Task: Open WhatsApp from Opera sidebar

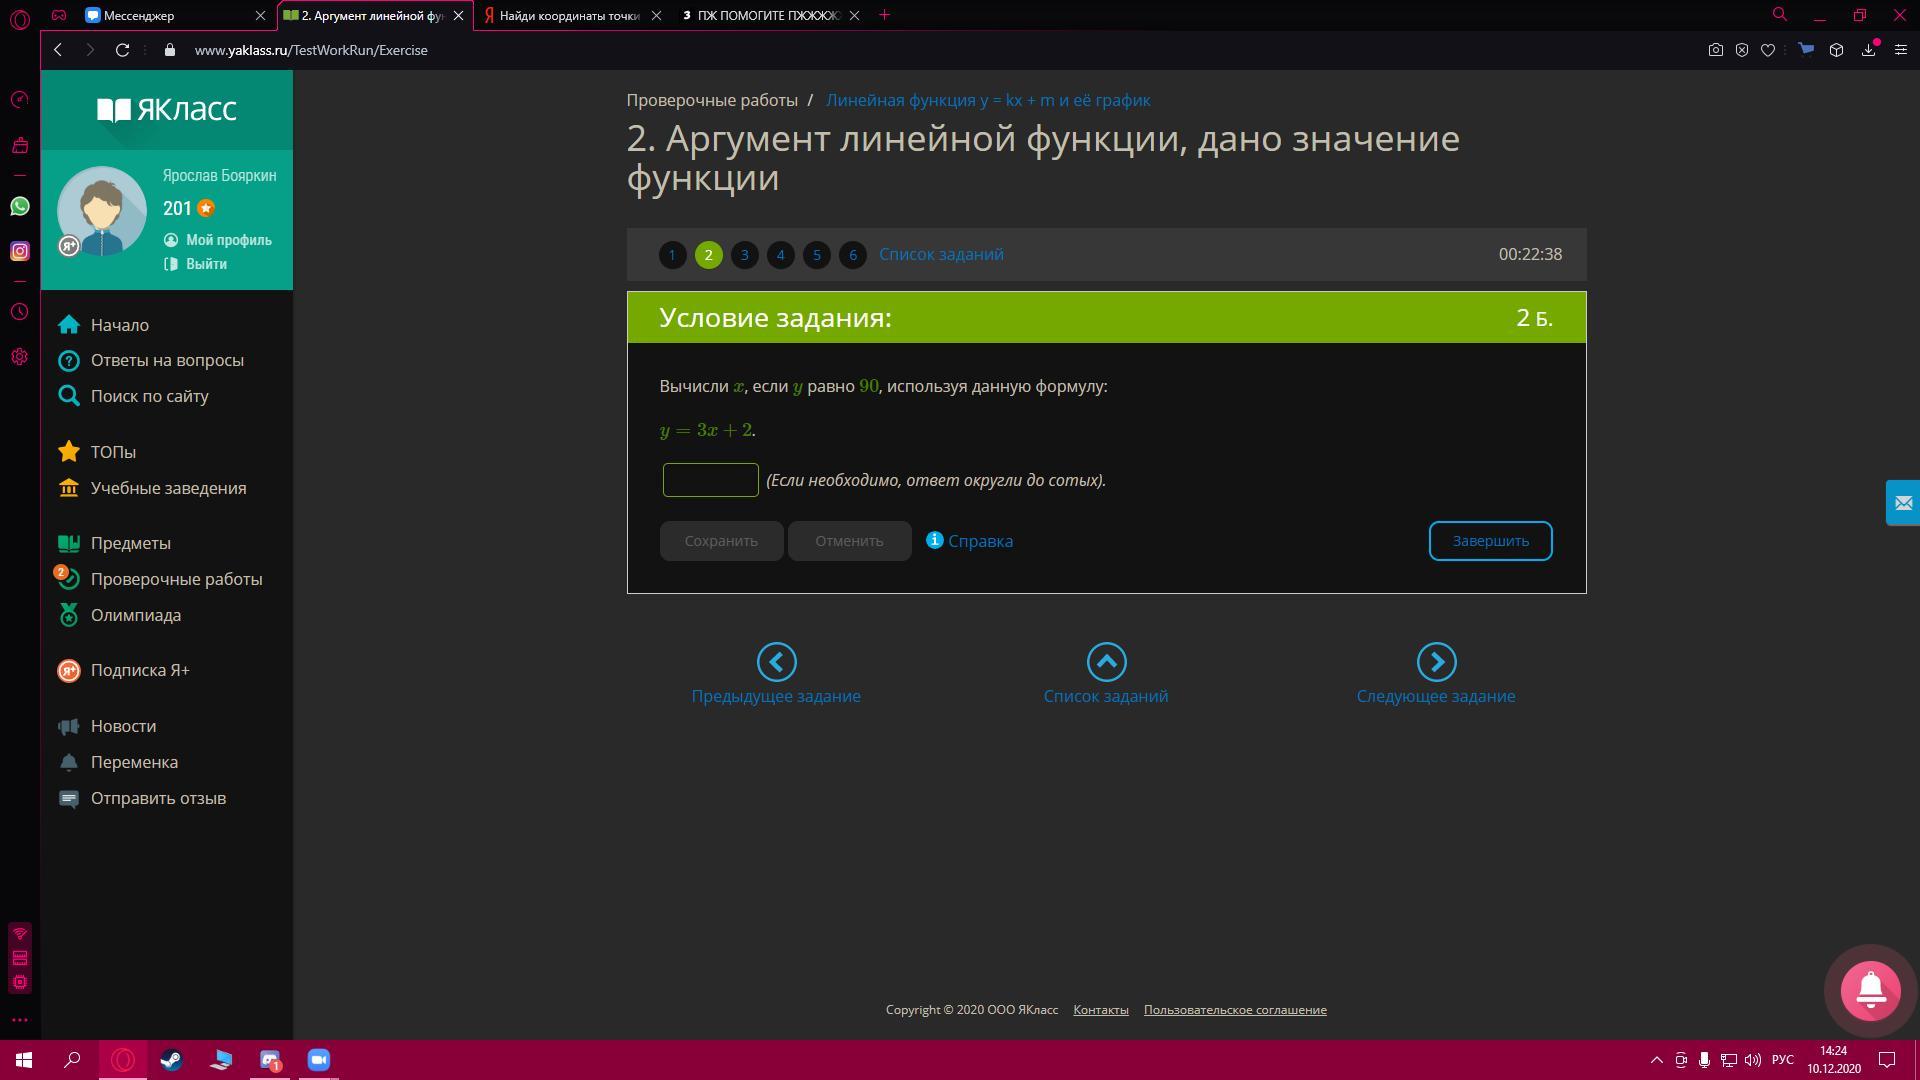Action: click(x=20, y=207)
